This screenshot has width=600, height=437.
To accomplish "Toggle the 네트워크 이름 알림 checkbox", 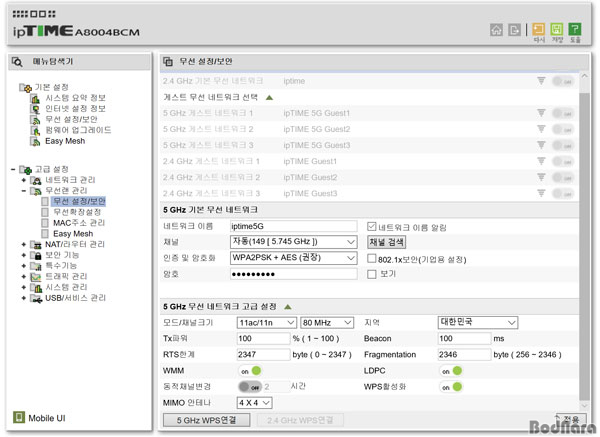I will [x=371, y=227].
